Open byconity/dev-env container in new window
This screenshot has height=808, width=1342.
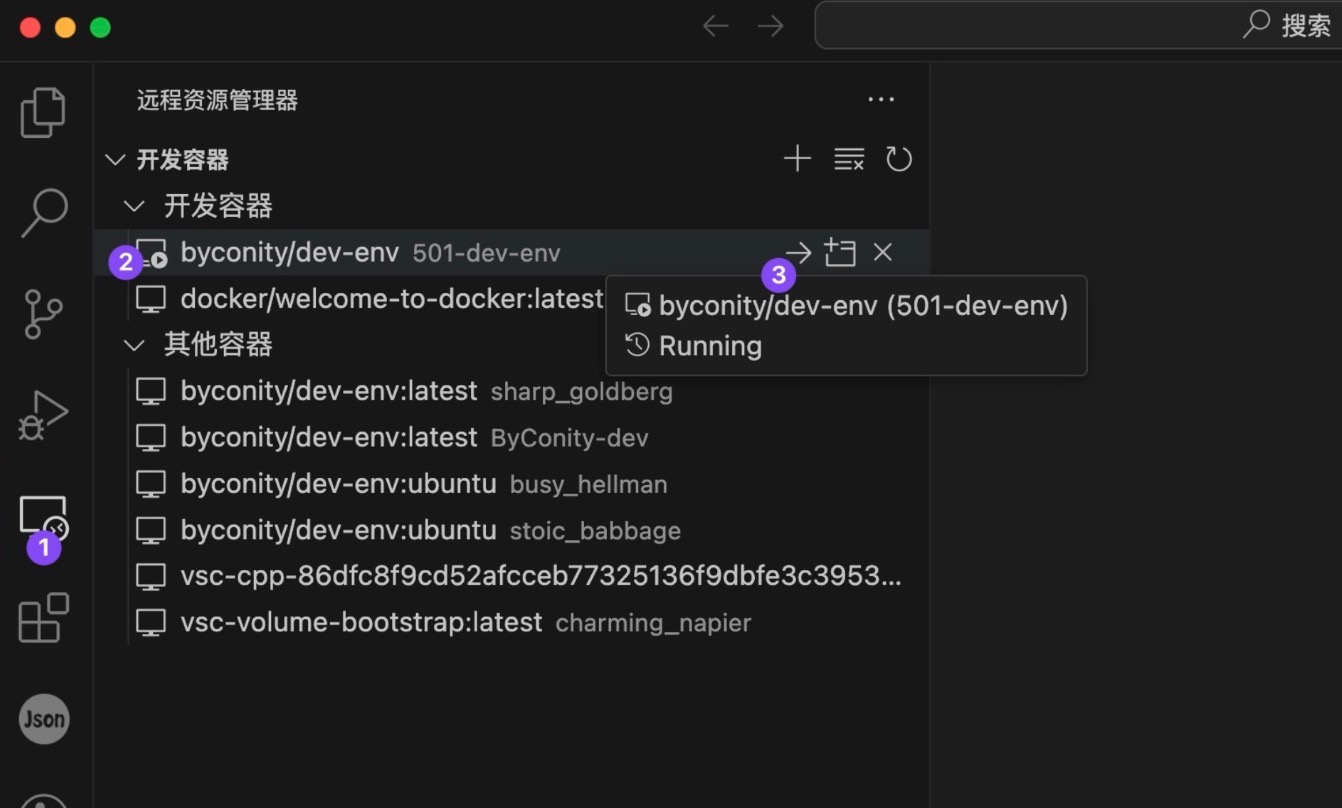point(840,253)
